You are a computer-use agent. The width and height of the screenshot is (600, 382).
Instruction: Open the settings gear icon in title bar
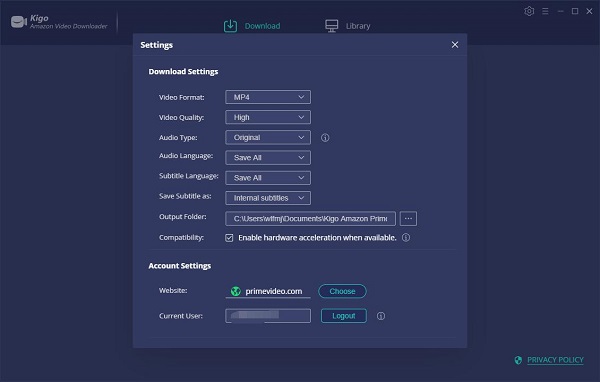pyautogui.click(x=529, y=11)
